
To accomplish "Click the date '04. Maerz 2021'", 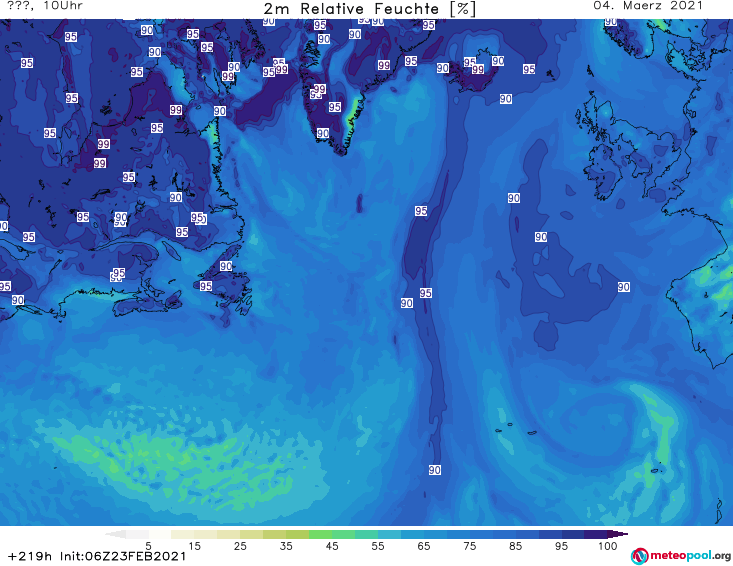I will click(648, 6).
